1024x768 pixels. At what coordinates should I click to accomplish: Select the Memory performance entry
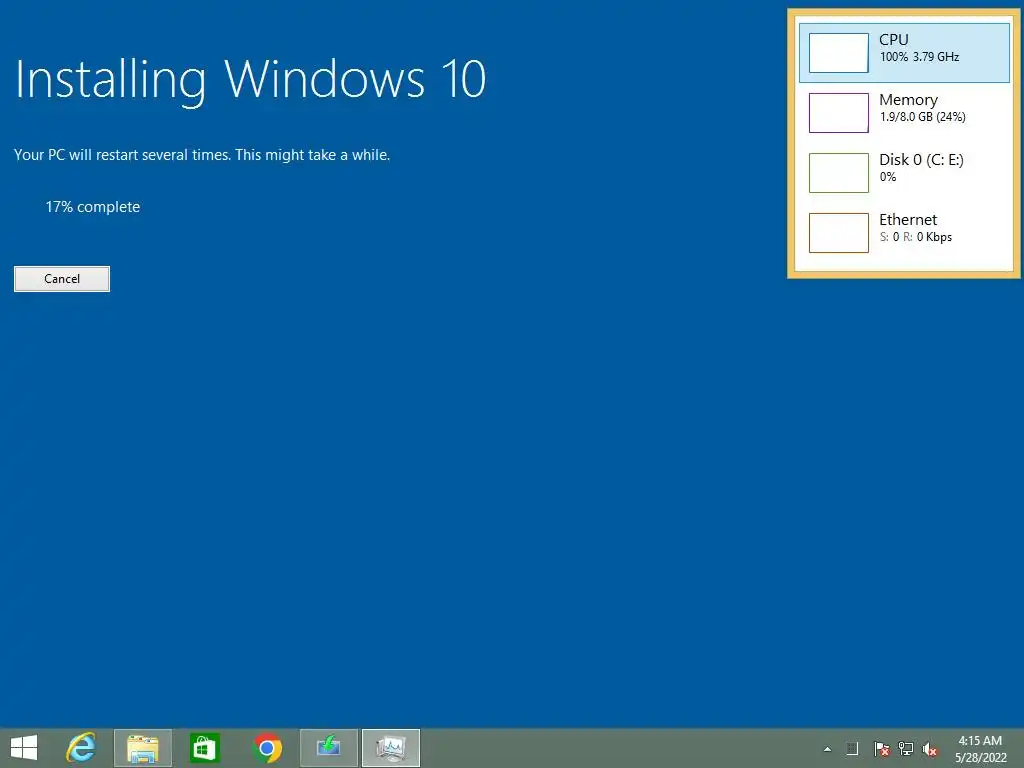tap(904, 113)
